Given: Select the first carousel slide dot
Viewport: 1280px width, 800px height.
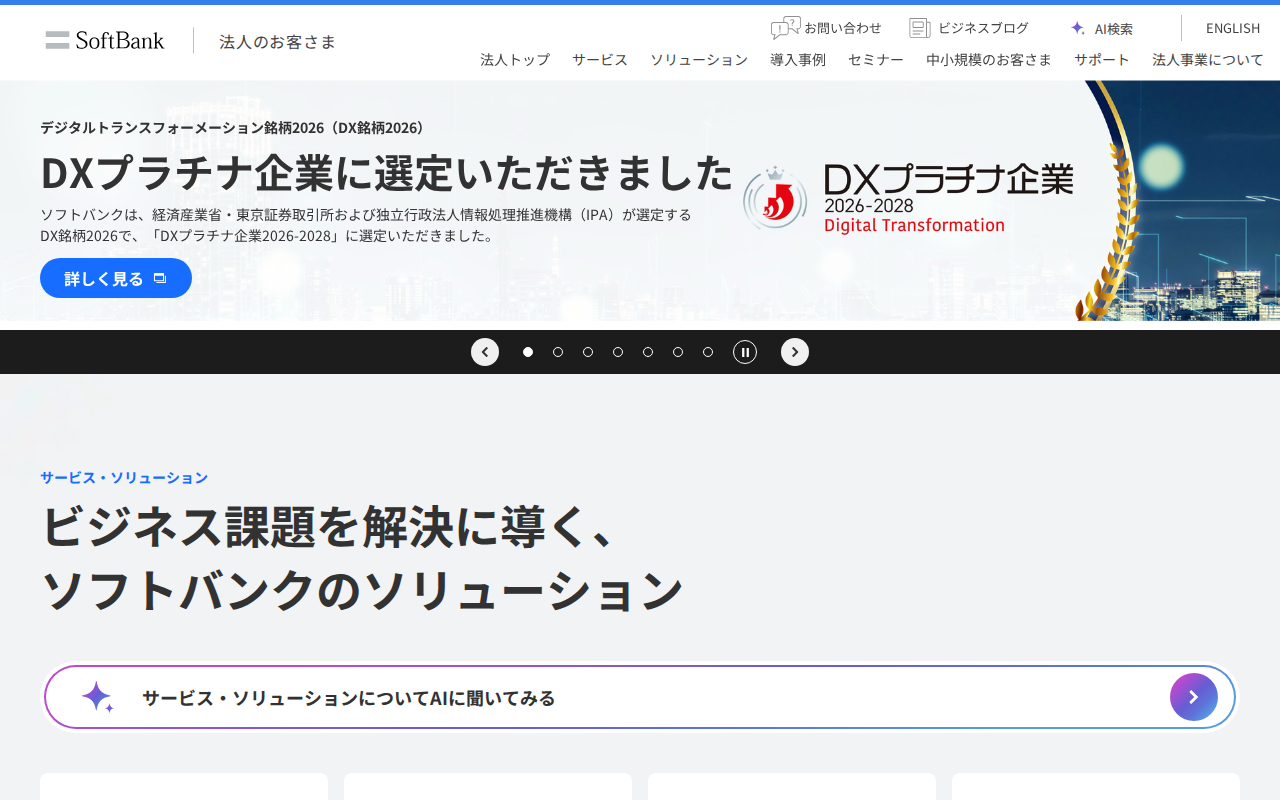Looking at the screenshot, I should click(528, 352).
